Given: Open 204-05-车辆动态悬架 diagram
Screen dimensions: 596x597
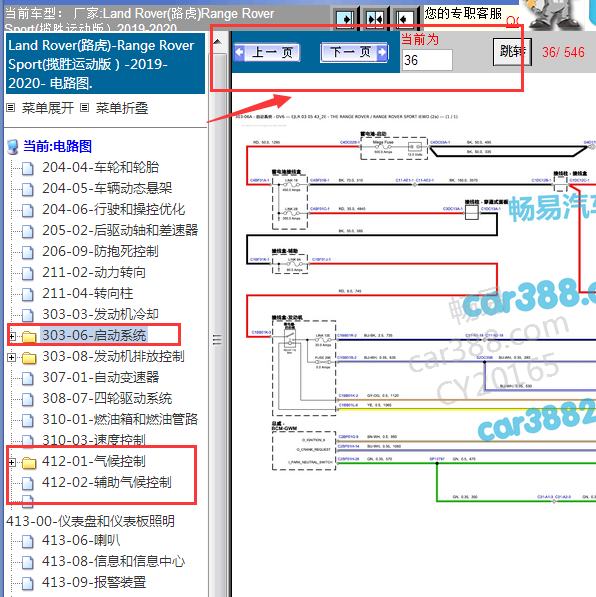Looking at the screenshot, I should point(107,188).
